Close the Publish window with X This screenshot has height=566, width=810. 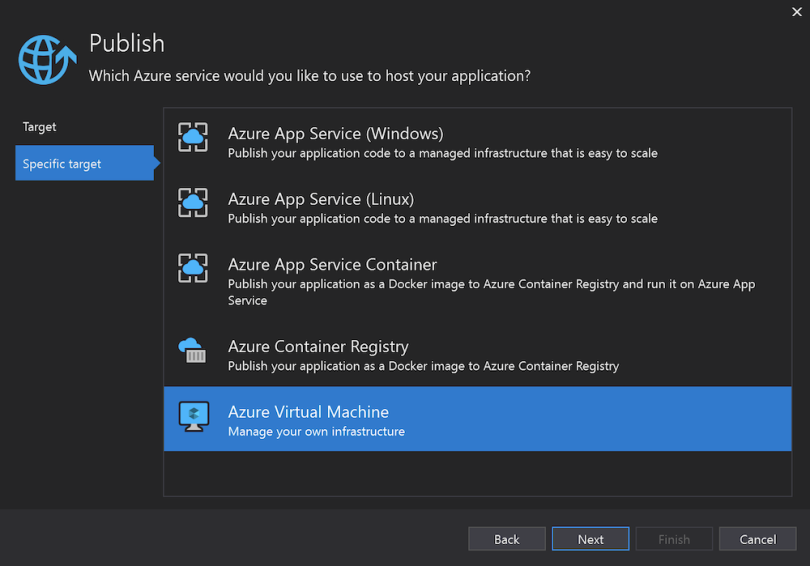click(794, 11)
